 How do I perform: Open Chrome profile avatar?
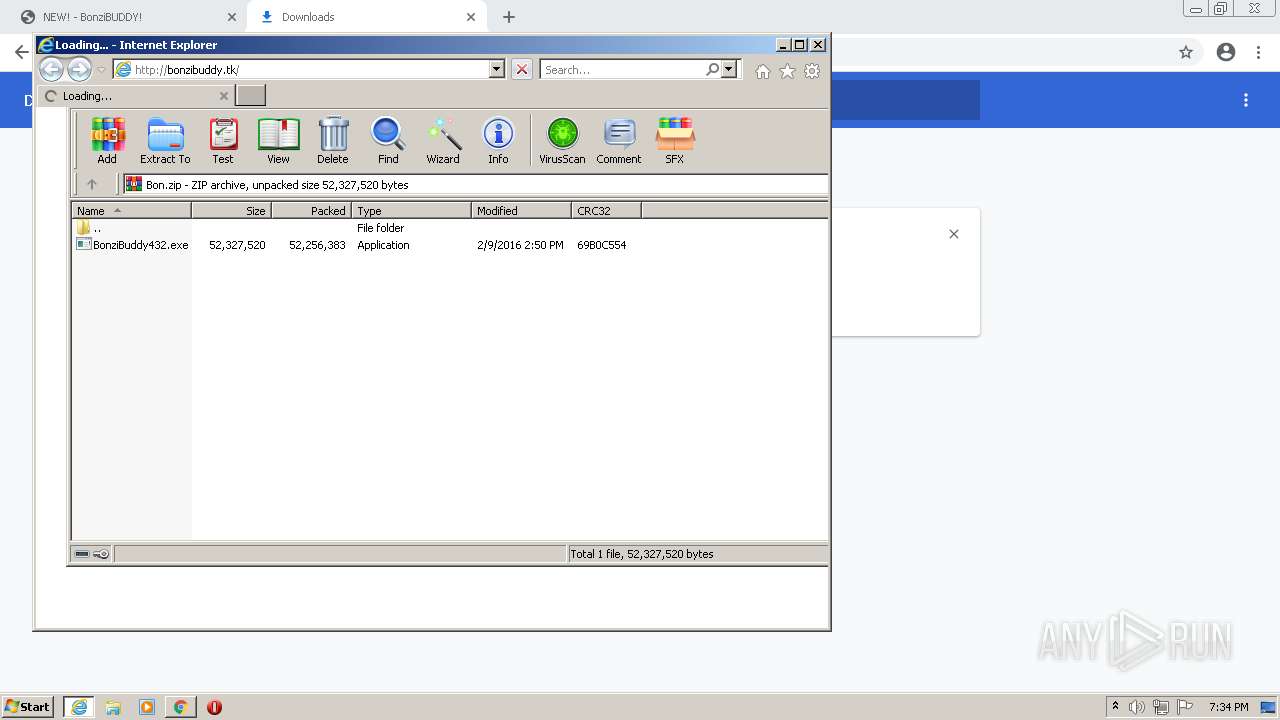[1226, 52]
